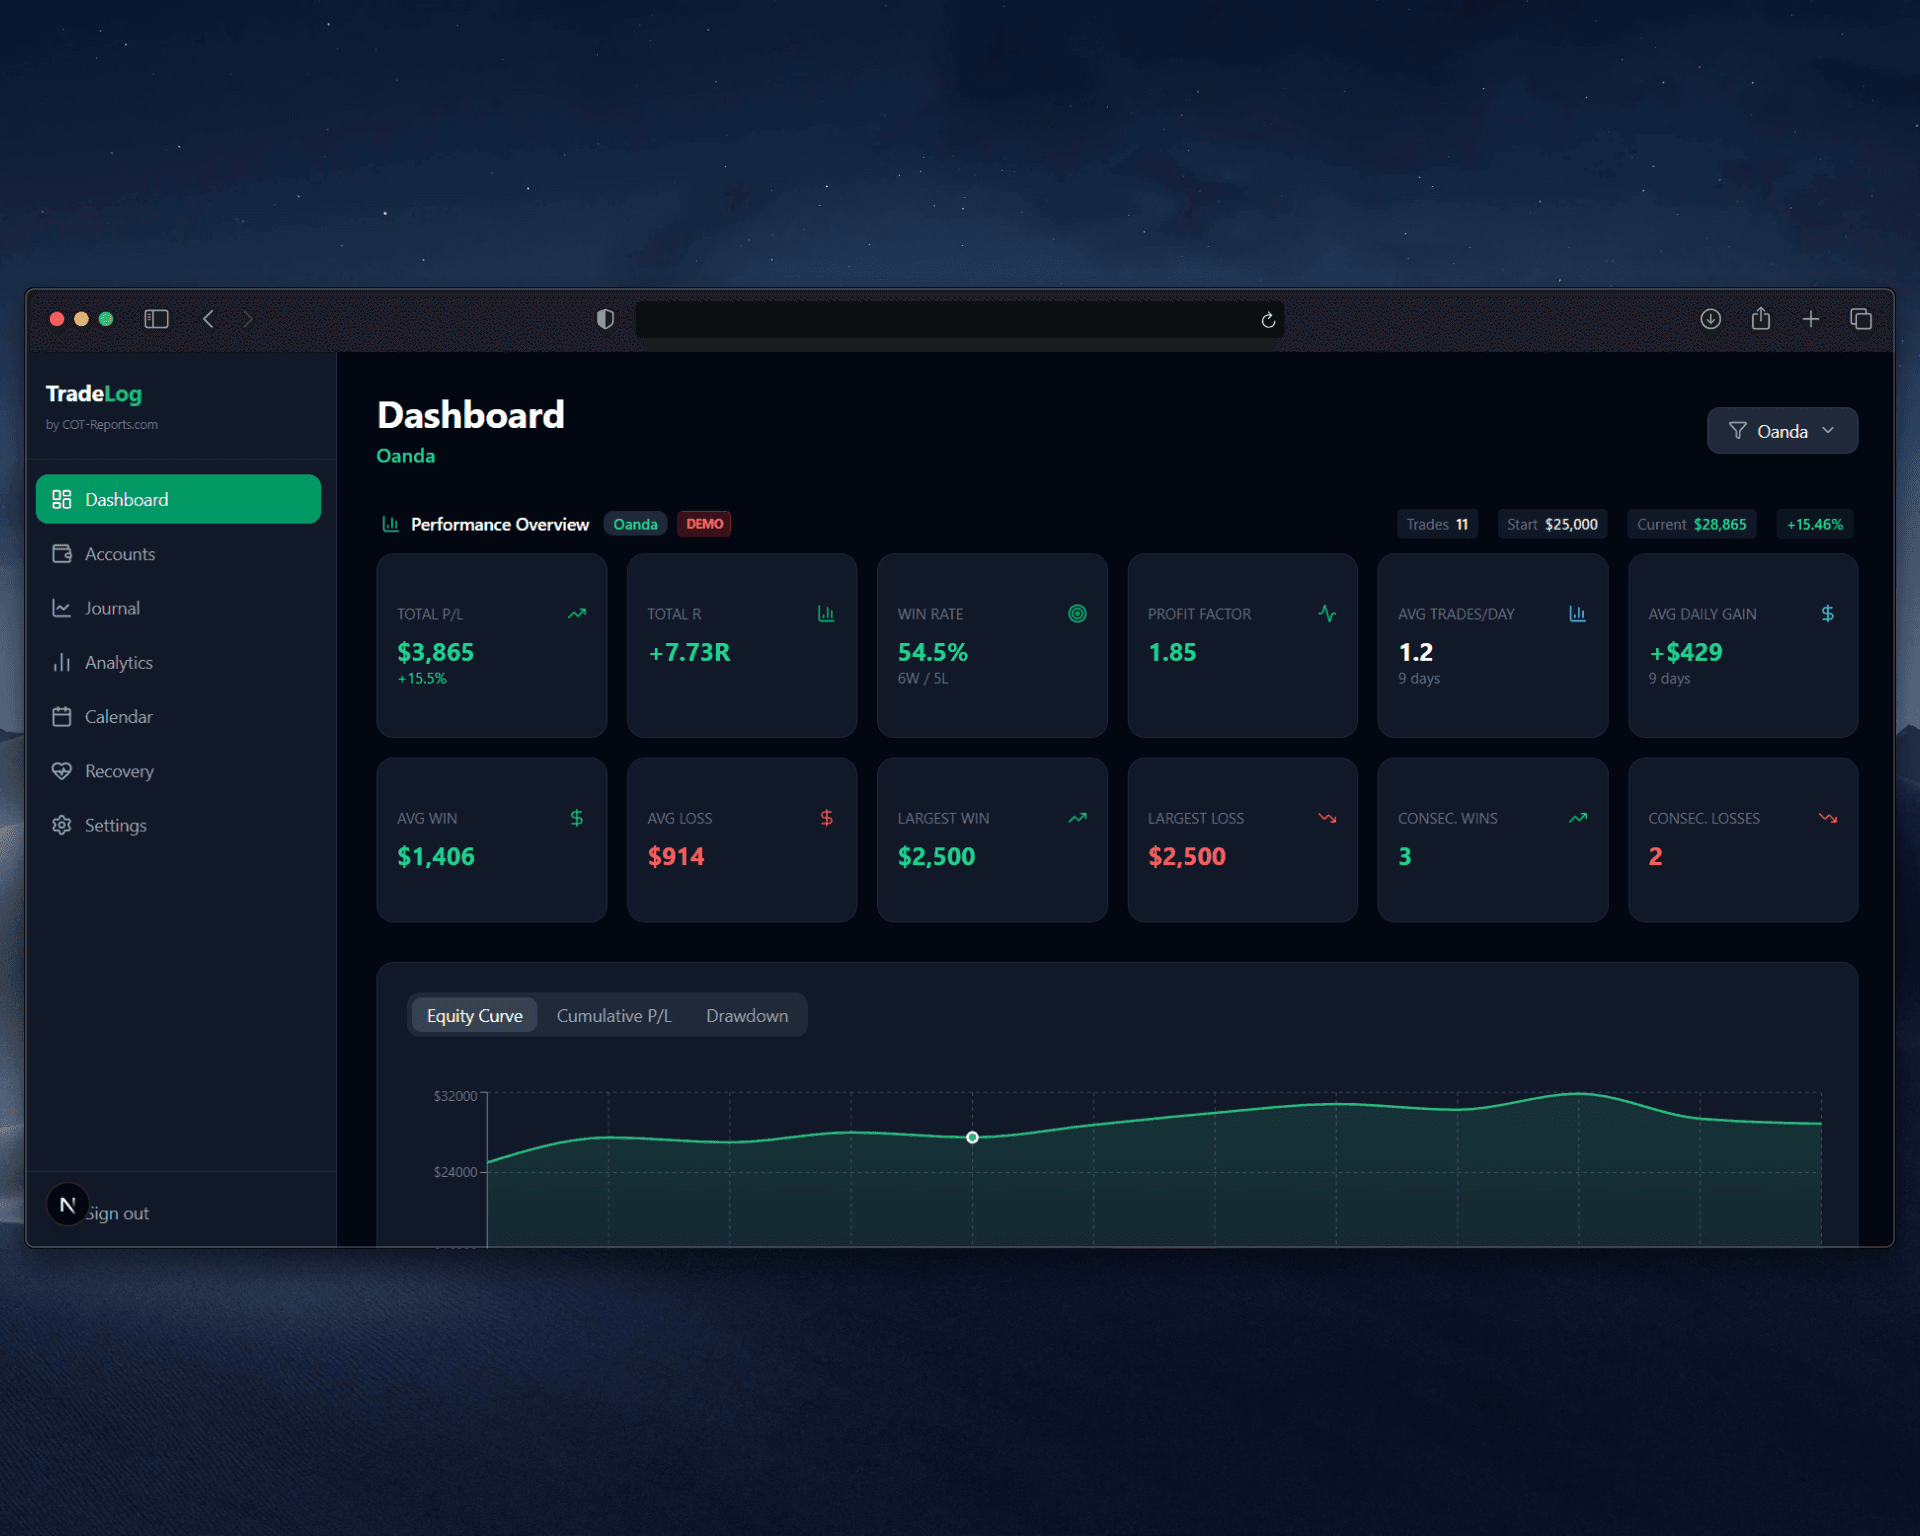The width and height of the screenshot is (1920, 1536).
Task: Open Settings via the gear icon
Action: [62, 825]
